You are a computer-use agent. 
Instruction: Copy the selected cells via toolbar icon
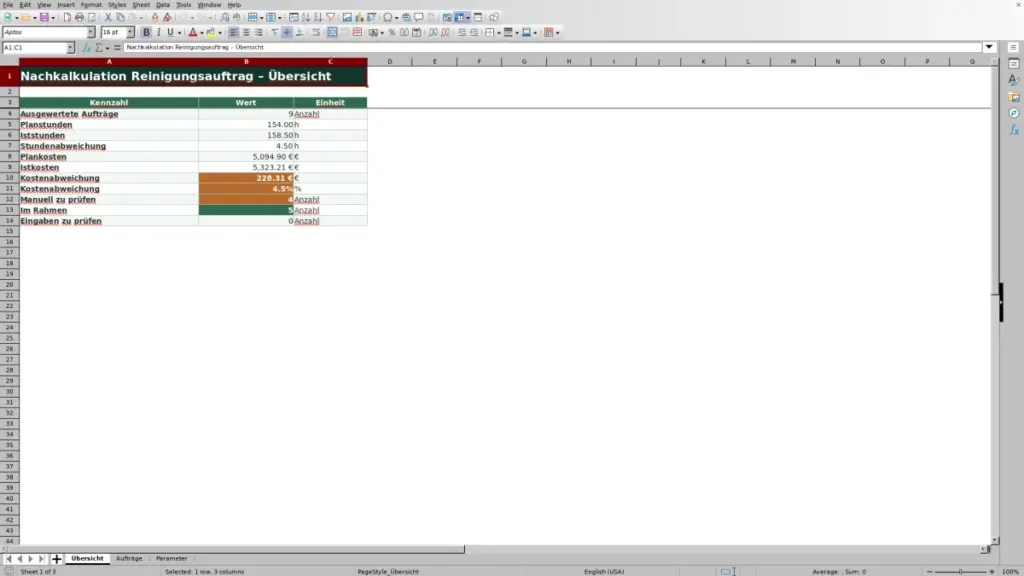point(120,18)
